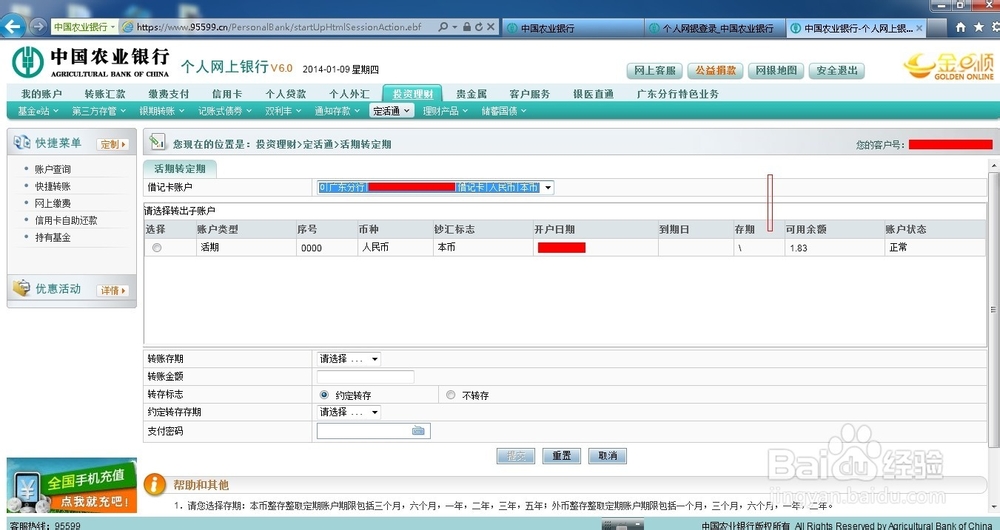Image resolution: width=1000 pixels, height=530 pixels.
Task: Click the 转账金额 amount input field
Action: (x=365, y=377)
